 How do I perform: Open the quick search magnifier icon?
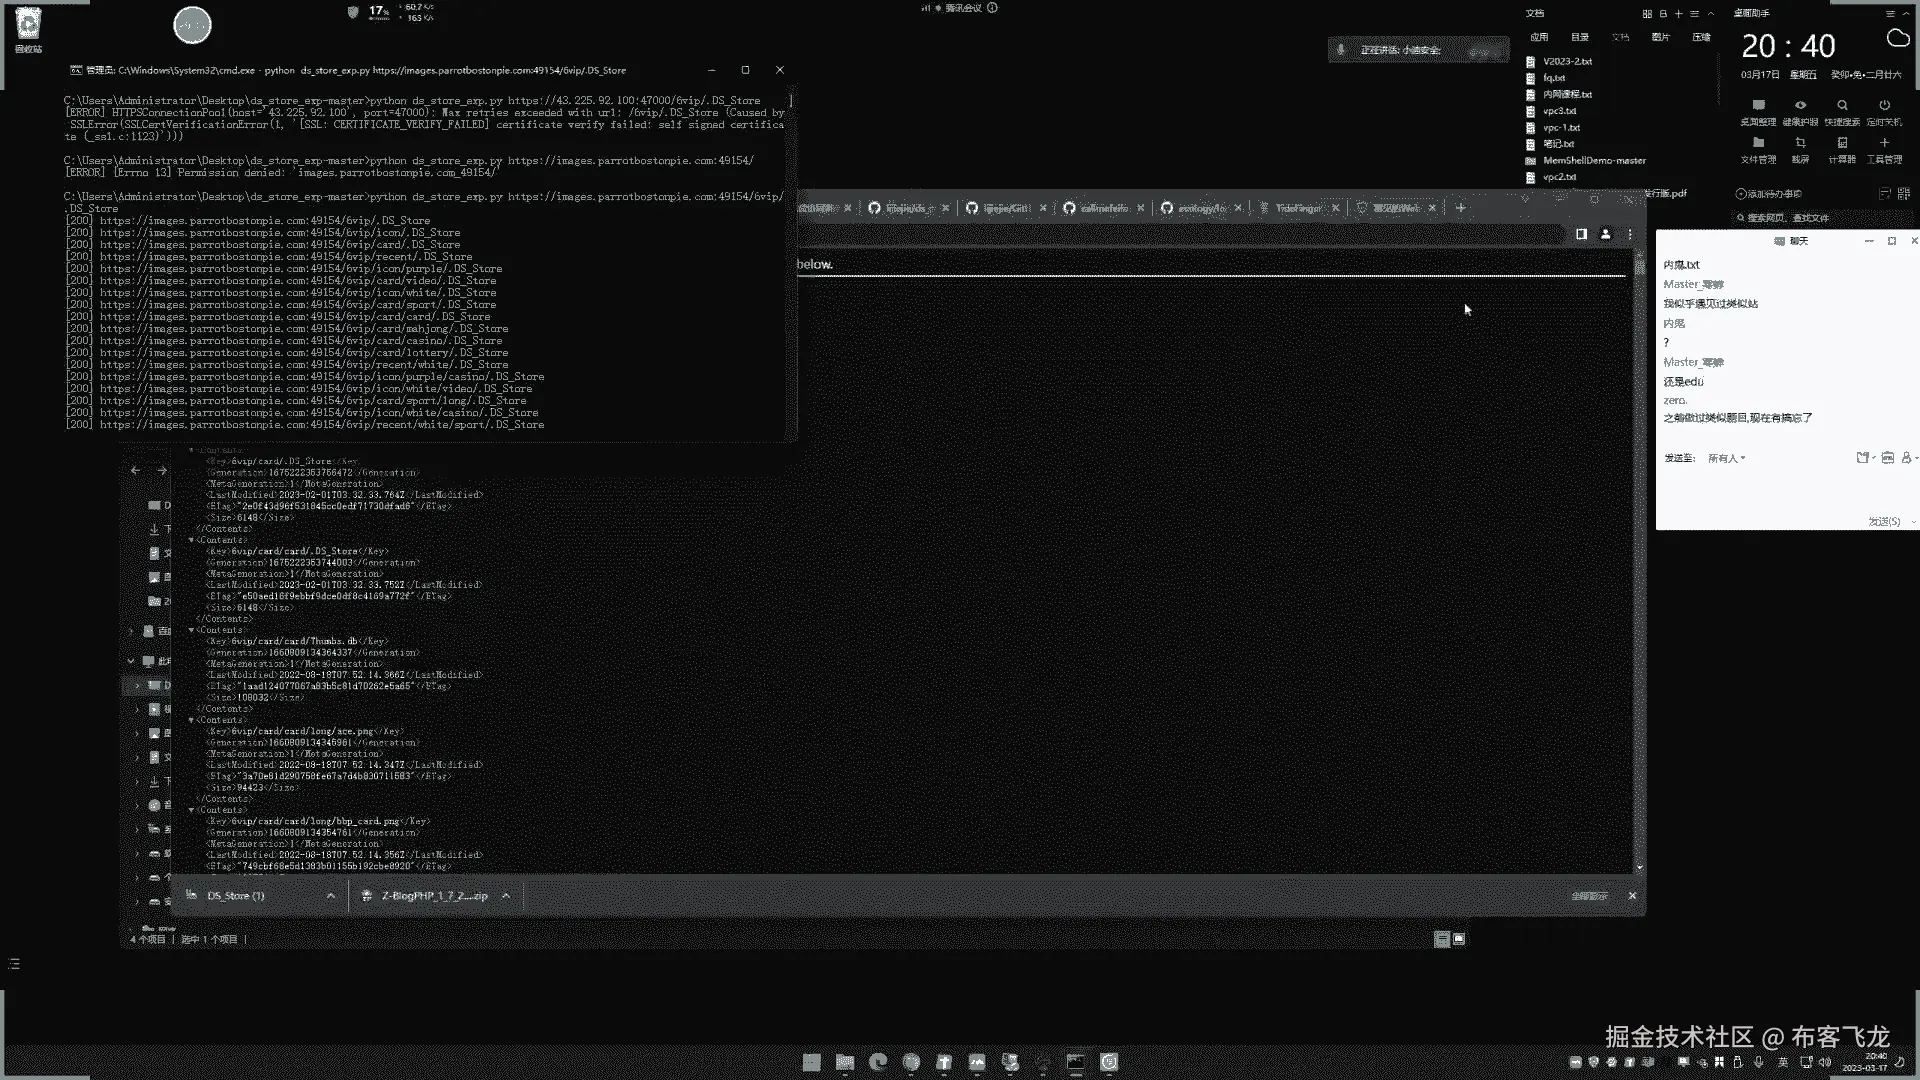pyautogui.click(x=1842, y=106)
